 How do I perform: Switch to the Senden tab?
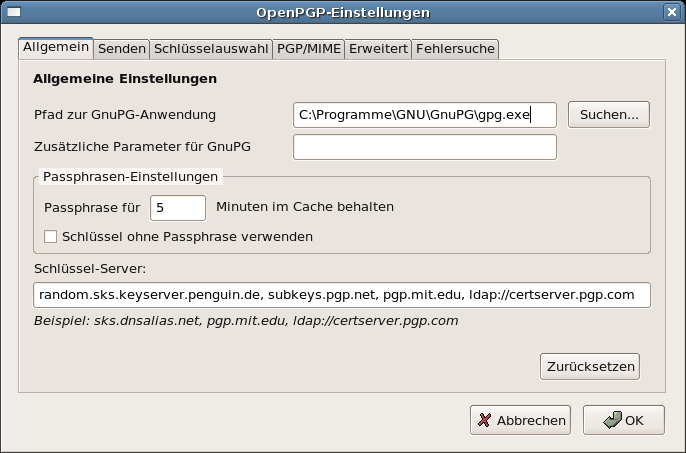(122, 49)
